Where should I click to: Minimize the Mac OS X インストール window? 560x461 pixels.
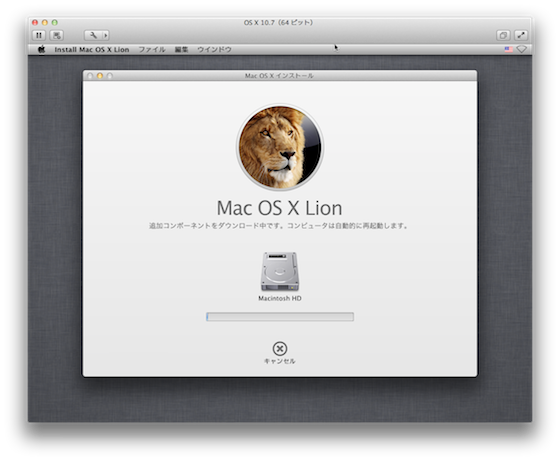tap(100, 76)
